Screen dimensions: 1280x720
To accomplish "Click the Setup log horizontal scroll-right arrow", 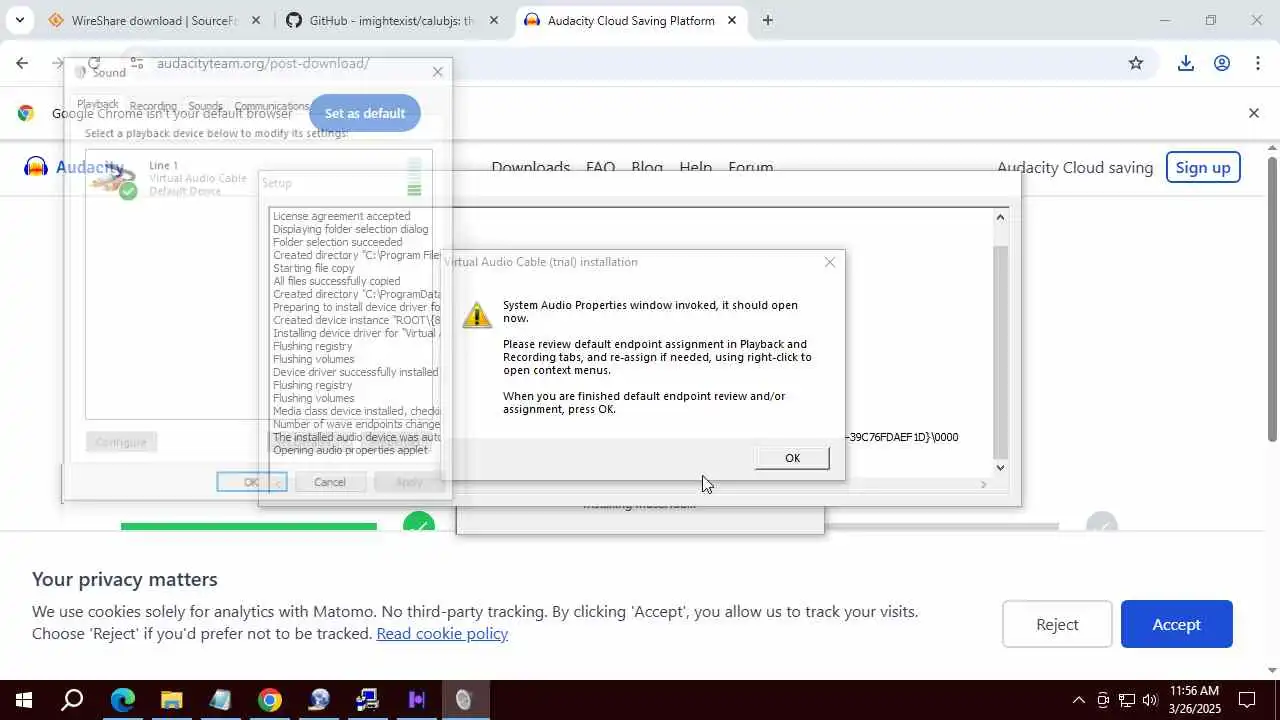I will pyautogui.click(x=983, y=484).
